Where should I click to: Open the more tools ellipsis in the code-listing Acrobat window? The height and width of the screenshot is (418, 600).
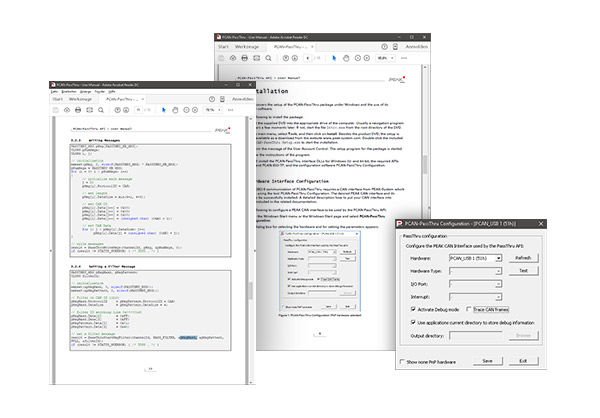(x=231, y=110)
